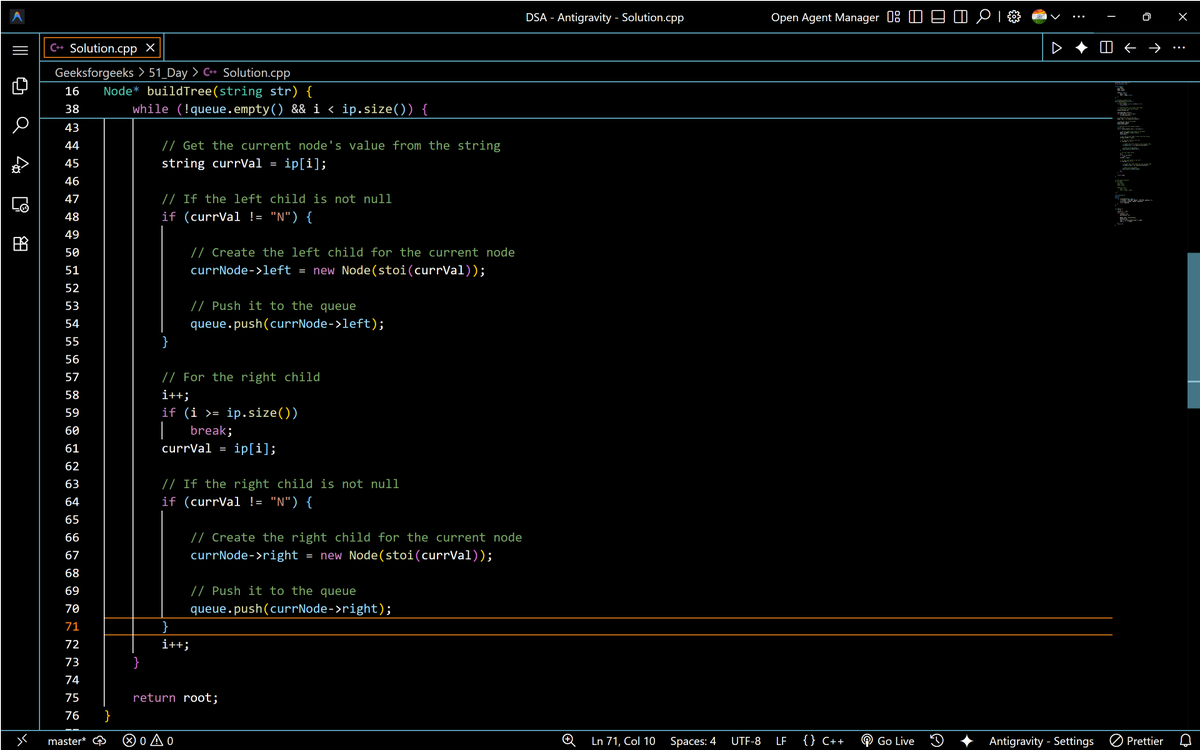Click the Run code play icon

tap(1056, 48)
